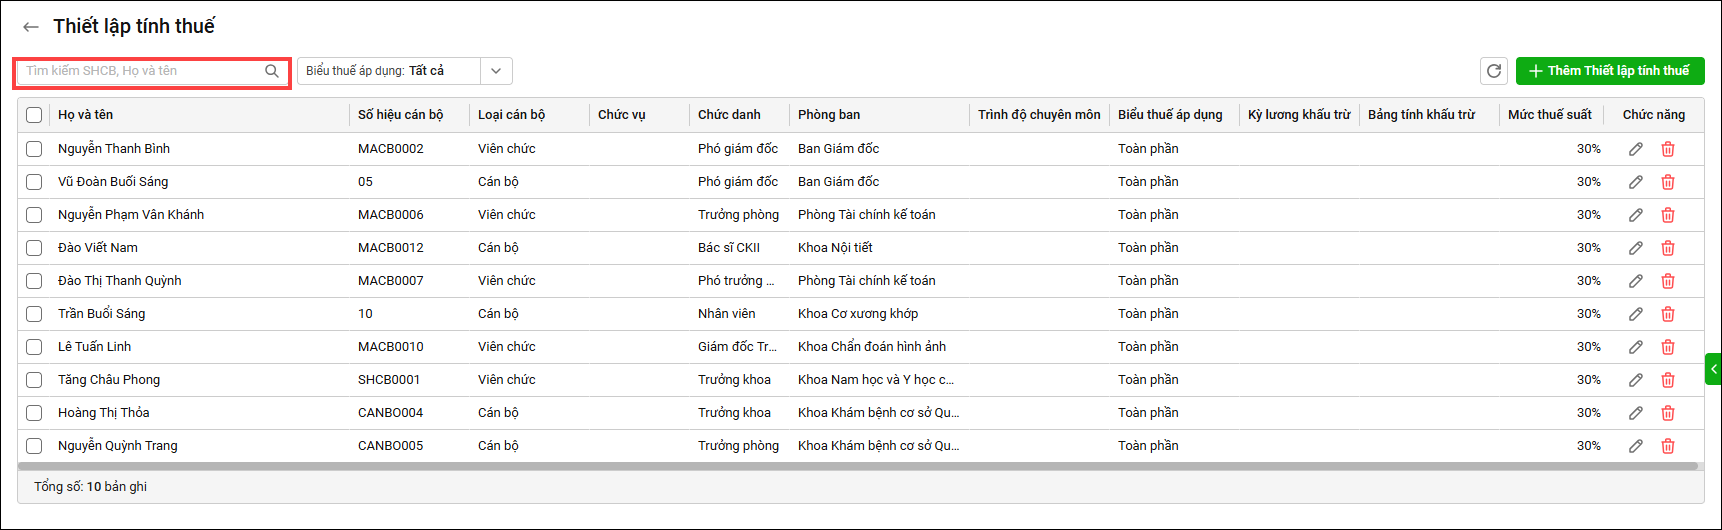Click the back arrow beside Thiết lập tính thuế

(31, 27)
